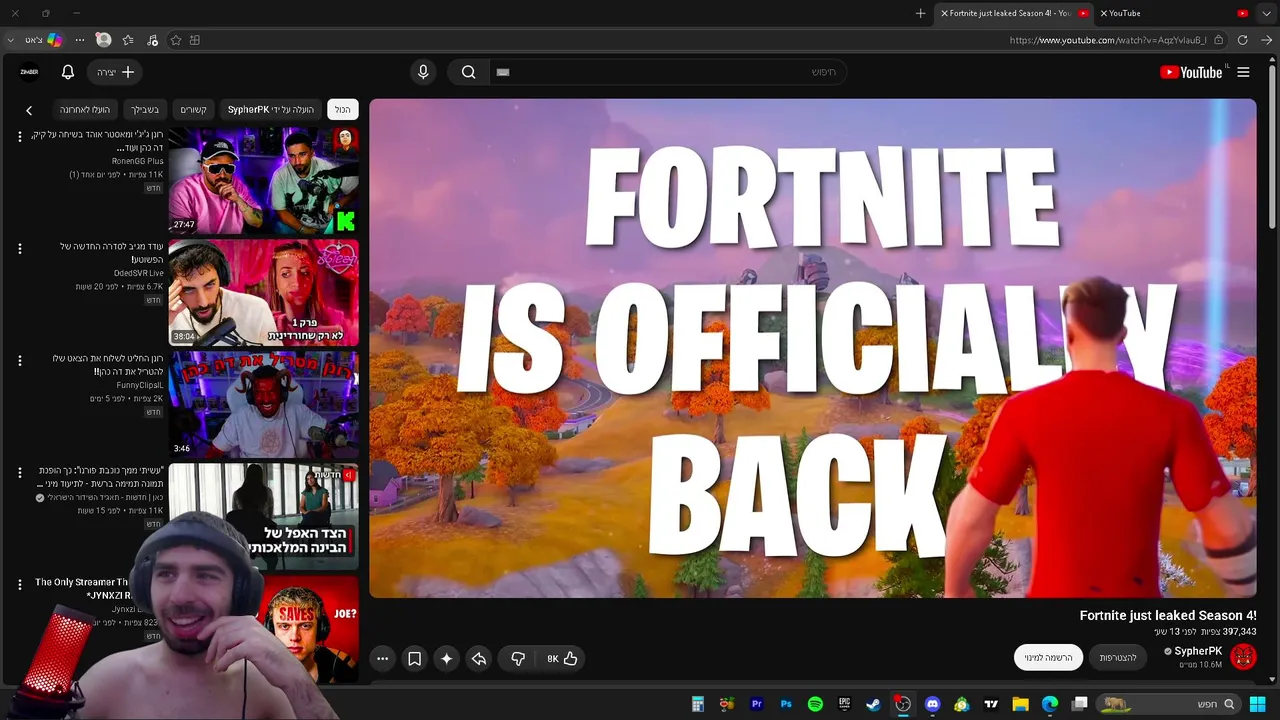Refresh the page in browser toolbar

pos(1242,40)
